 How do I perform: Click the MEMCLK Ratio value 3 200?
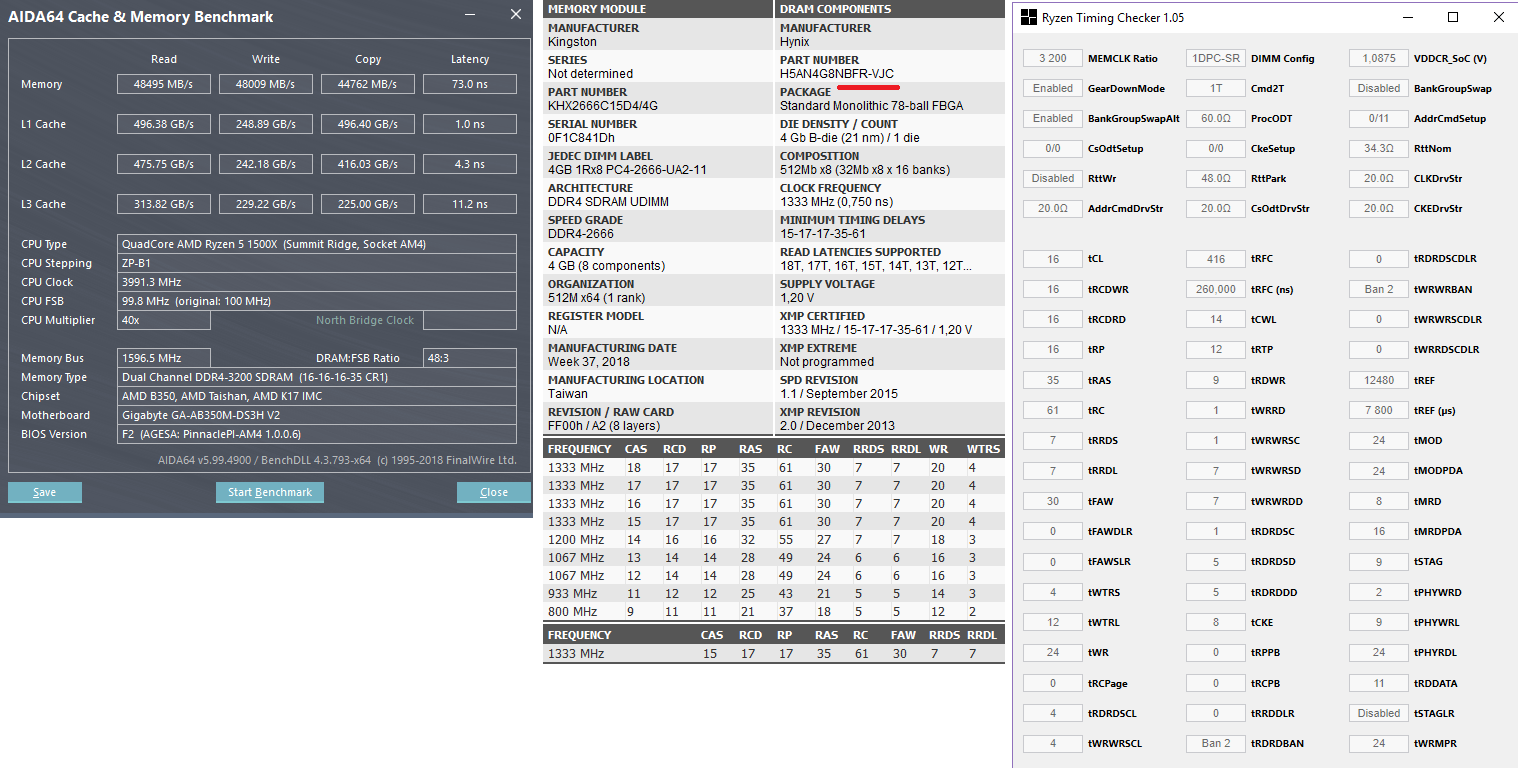[1053, 59]
